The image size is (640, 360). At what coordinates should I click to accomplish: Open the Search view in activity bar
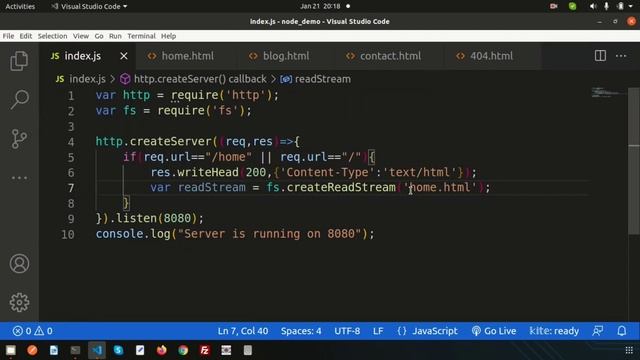[x=19, y=100]
